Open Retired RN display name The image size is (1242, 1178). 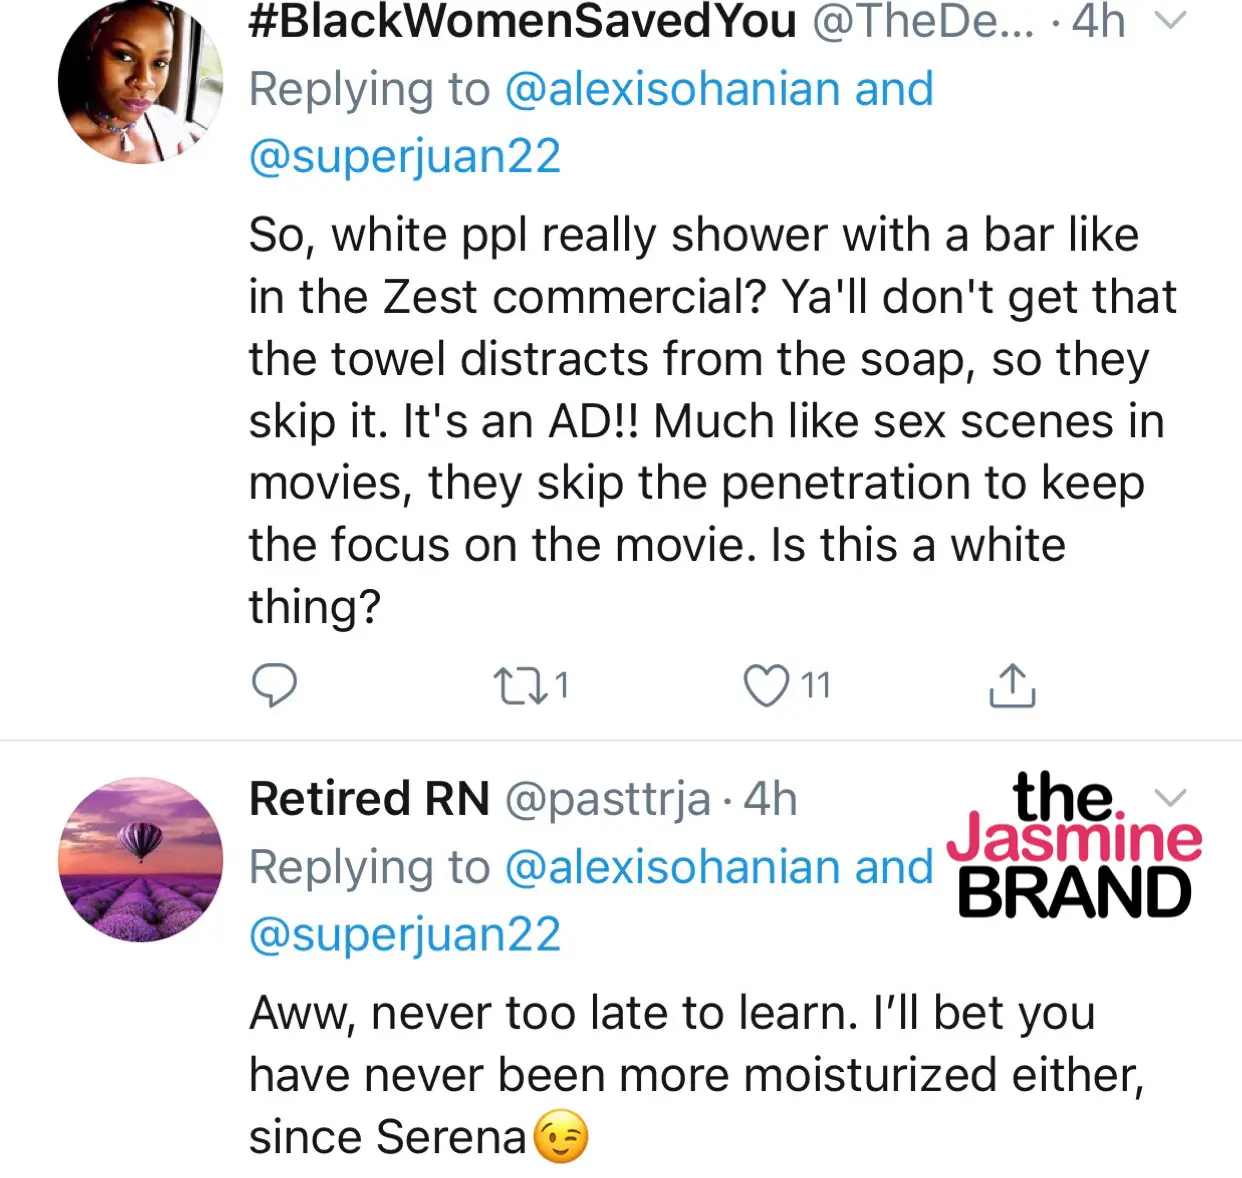[x=369, y=799]
